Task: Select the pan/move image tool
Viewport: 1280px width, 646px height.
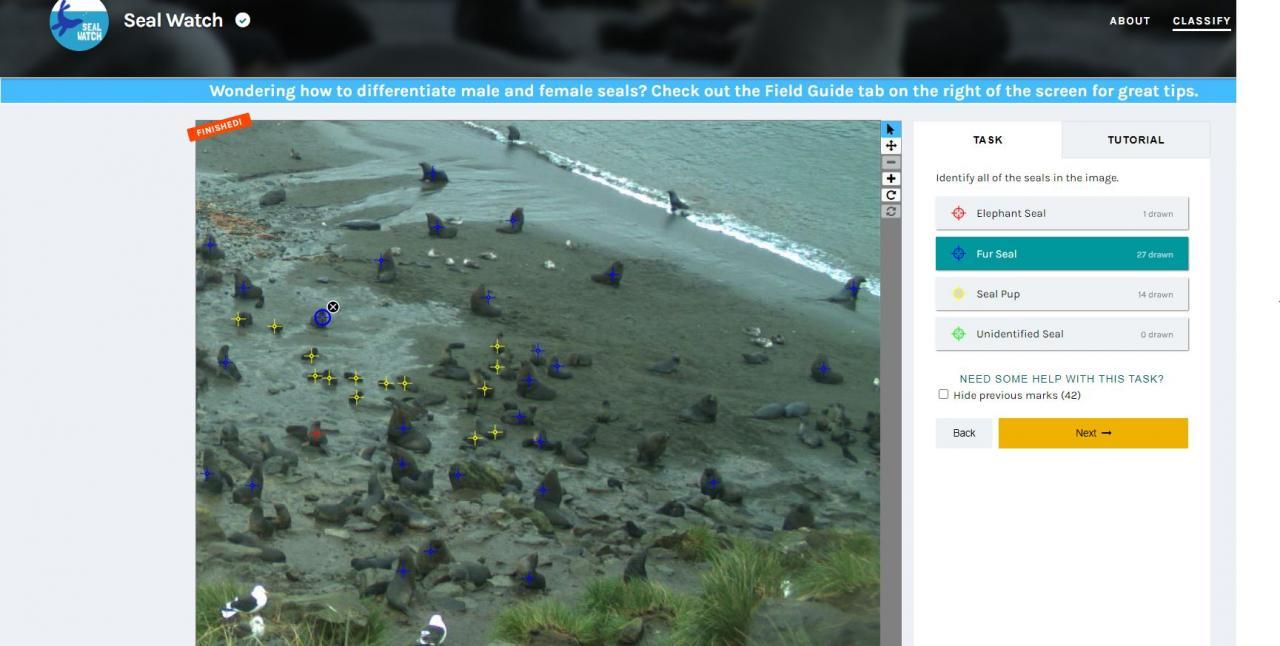Action: (891, 146)
